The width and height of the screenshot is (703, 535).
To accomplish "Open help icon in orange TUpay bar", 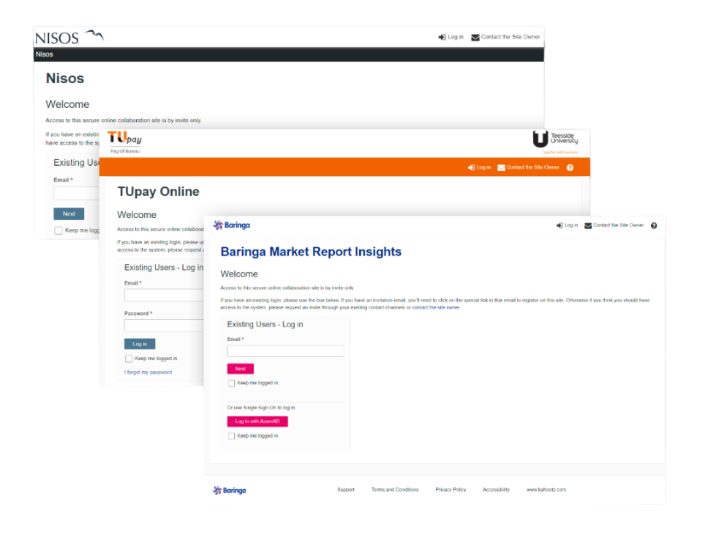I will (570, 167).
